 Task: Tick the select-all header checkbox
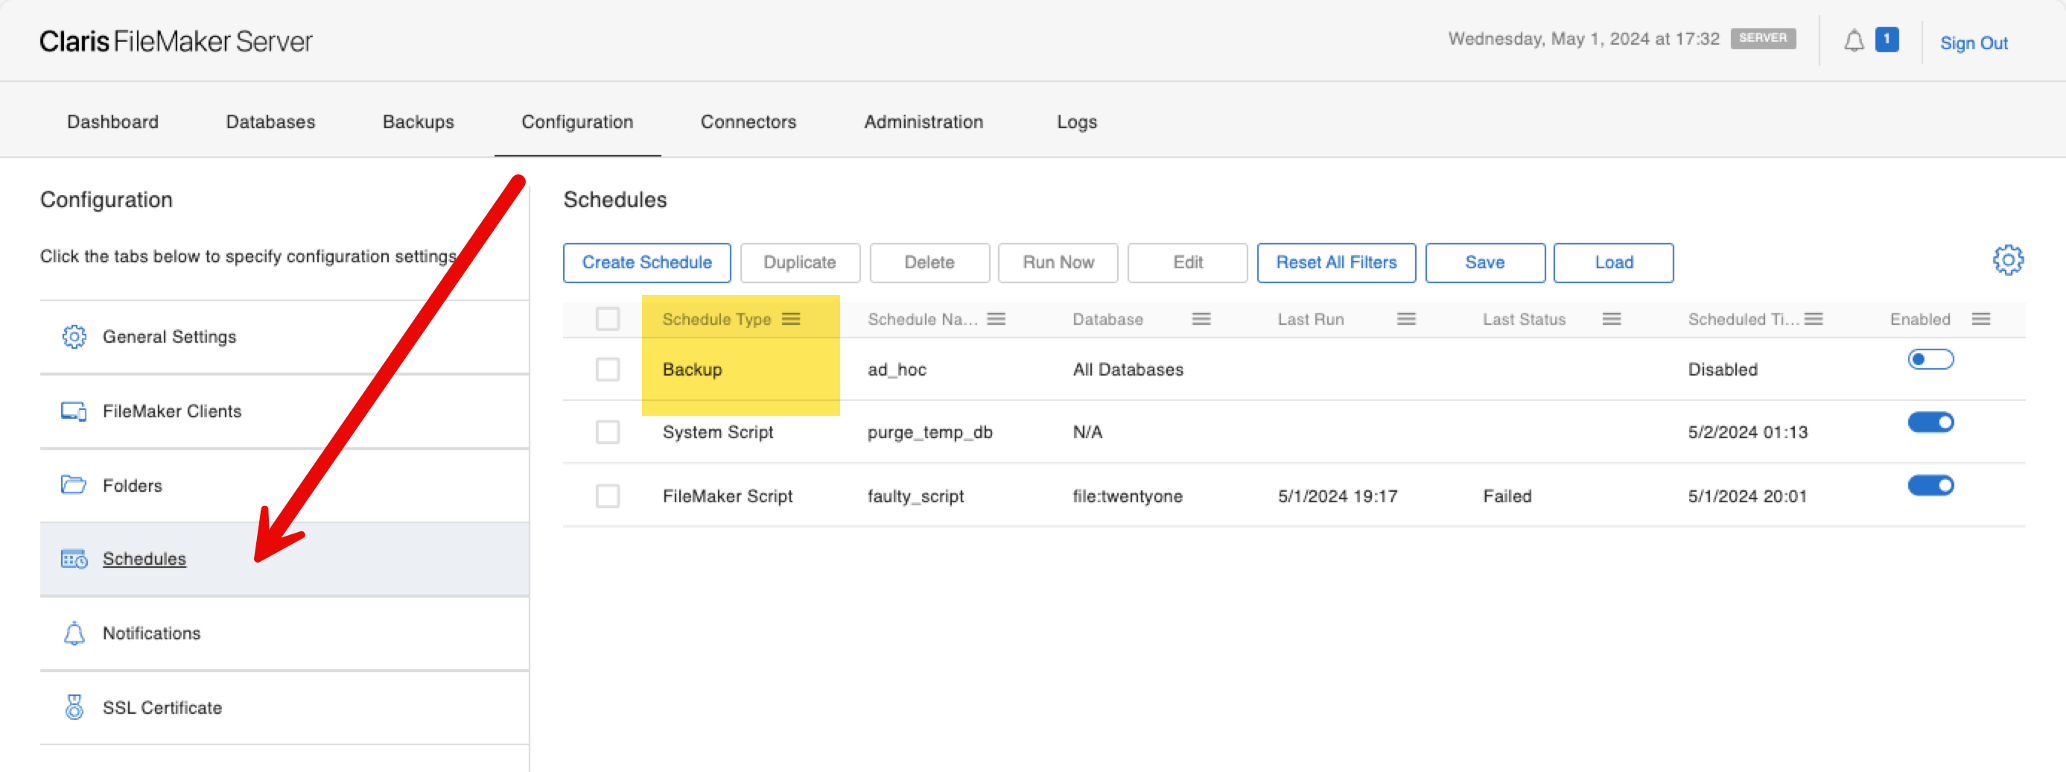click(608, 319)
